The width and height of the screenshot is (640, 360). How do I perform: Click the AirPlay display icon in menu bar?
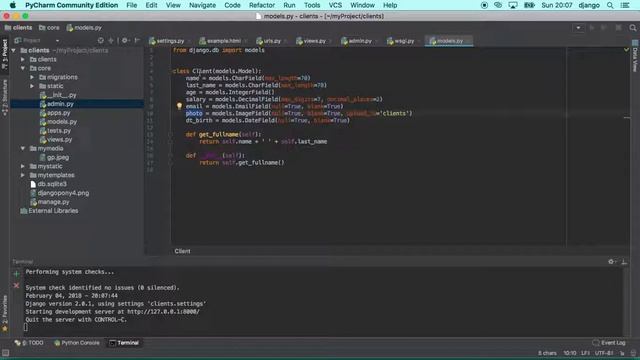pos(513,5)
